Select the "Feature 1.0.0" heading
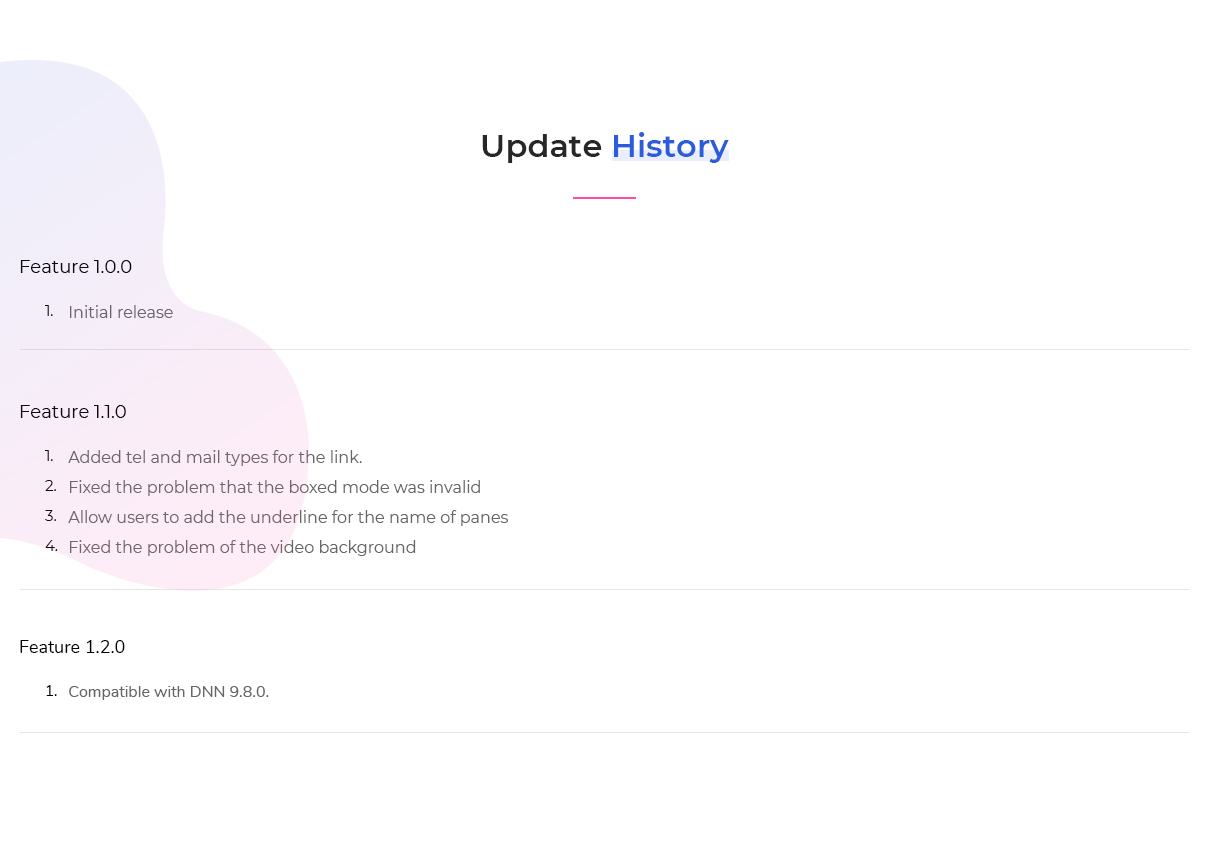Image resolution: width=1209 pixels, height=843 pixels. click(76, 267)
